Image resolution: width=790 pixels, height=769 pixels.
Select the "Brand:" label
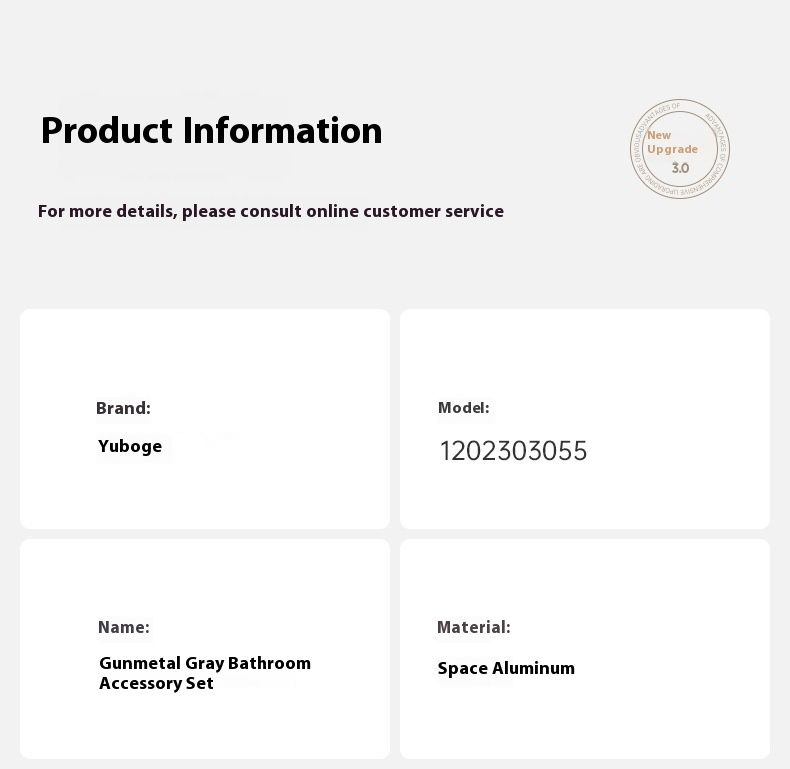tap(123, 408)
